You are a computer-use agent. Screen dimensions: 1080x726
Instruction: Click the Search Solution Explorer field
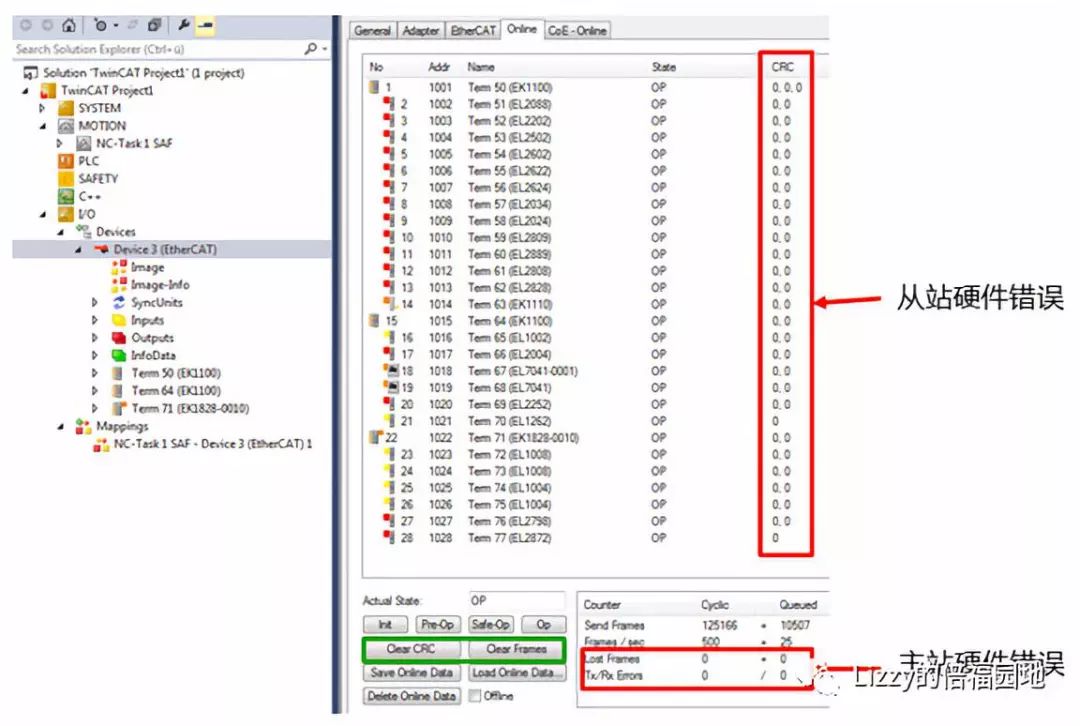(x=157, y=49)
